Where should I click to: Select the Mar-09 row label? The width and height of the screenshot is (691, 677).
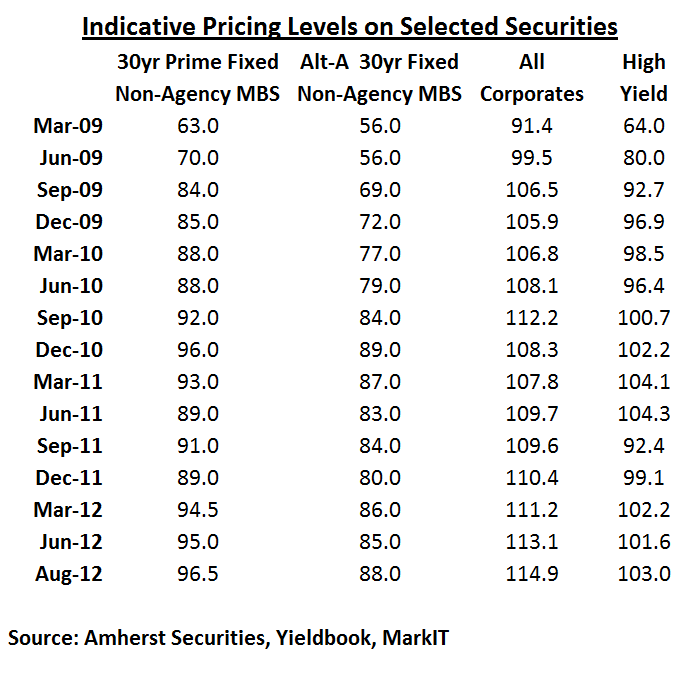68,126
